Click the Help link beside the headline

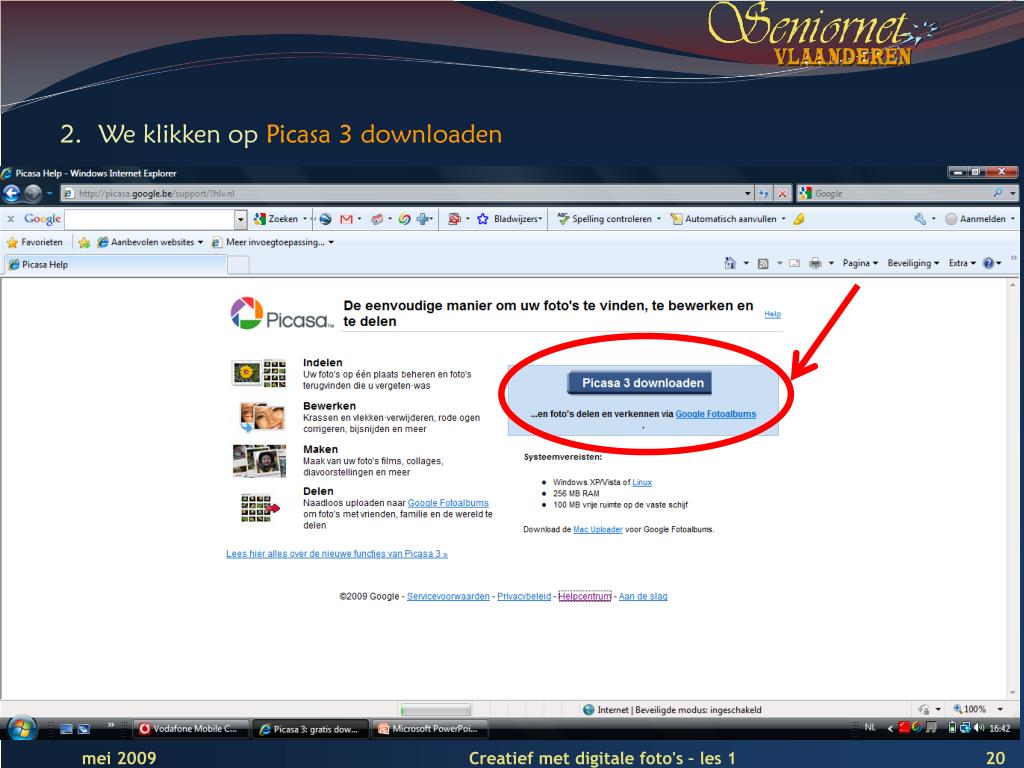pyautogui.click(x=773, y=314)
